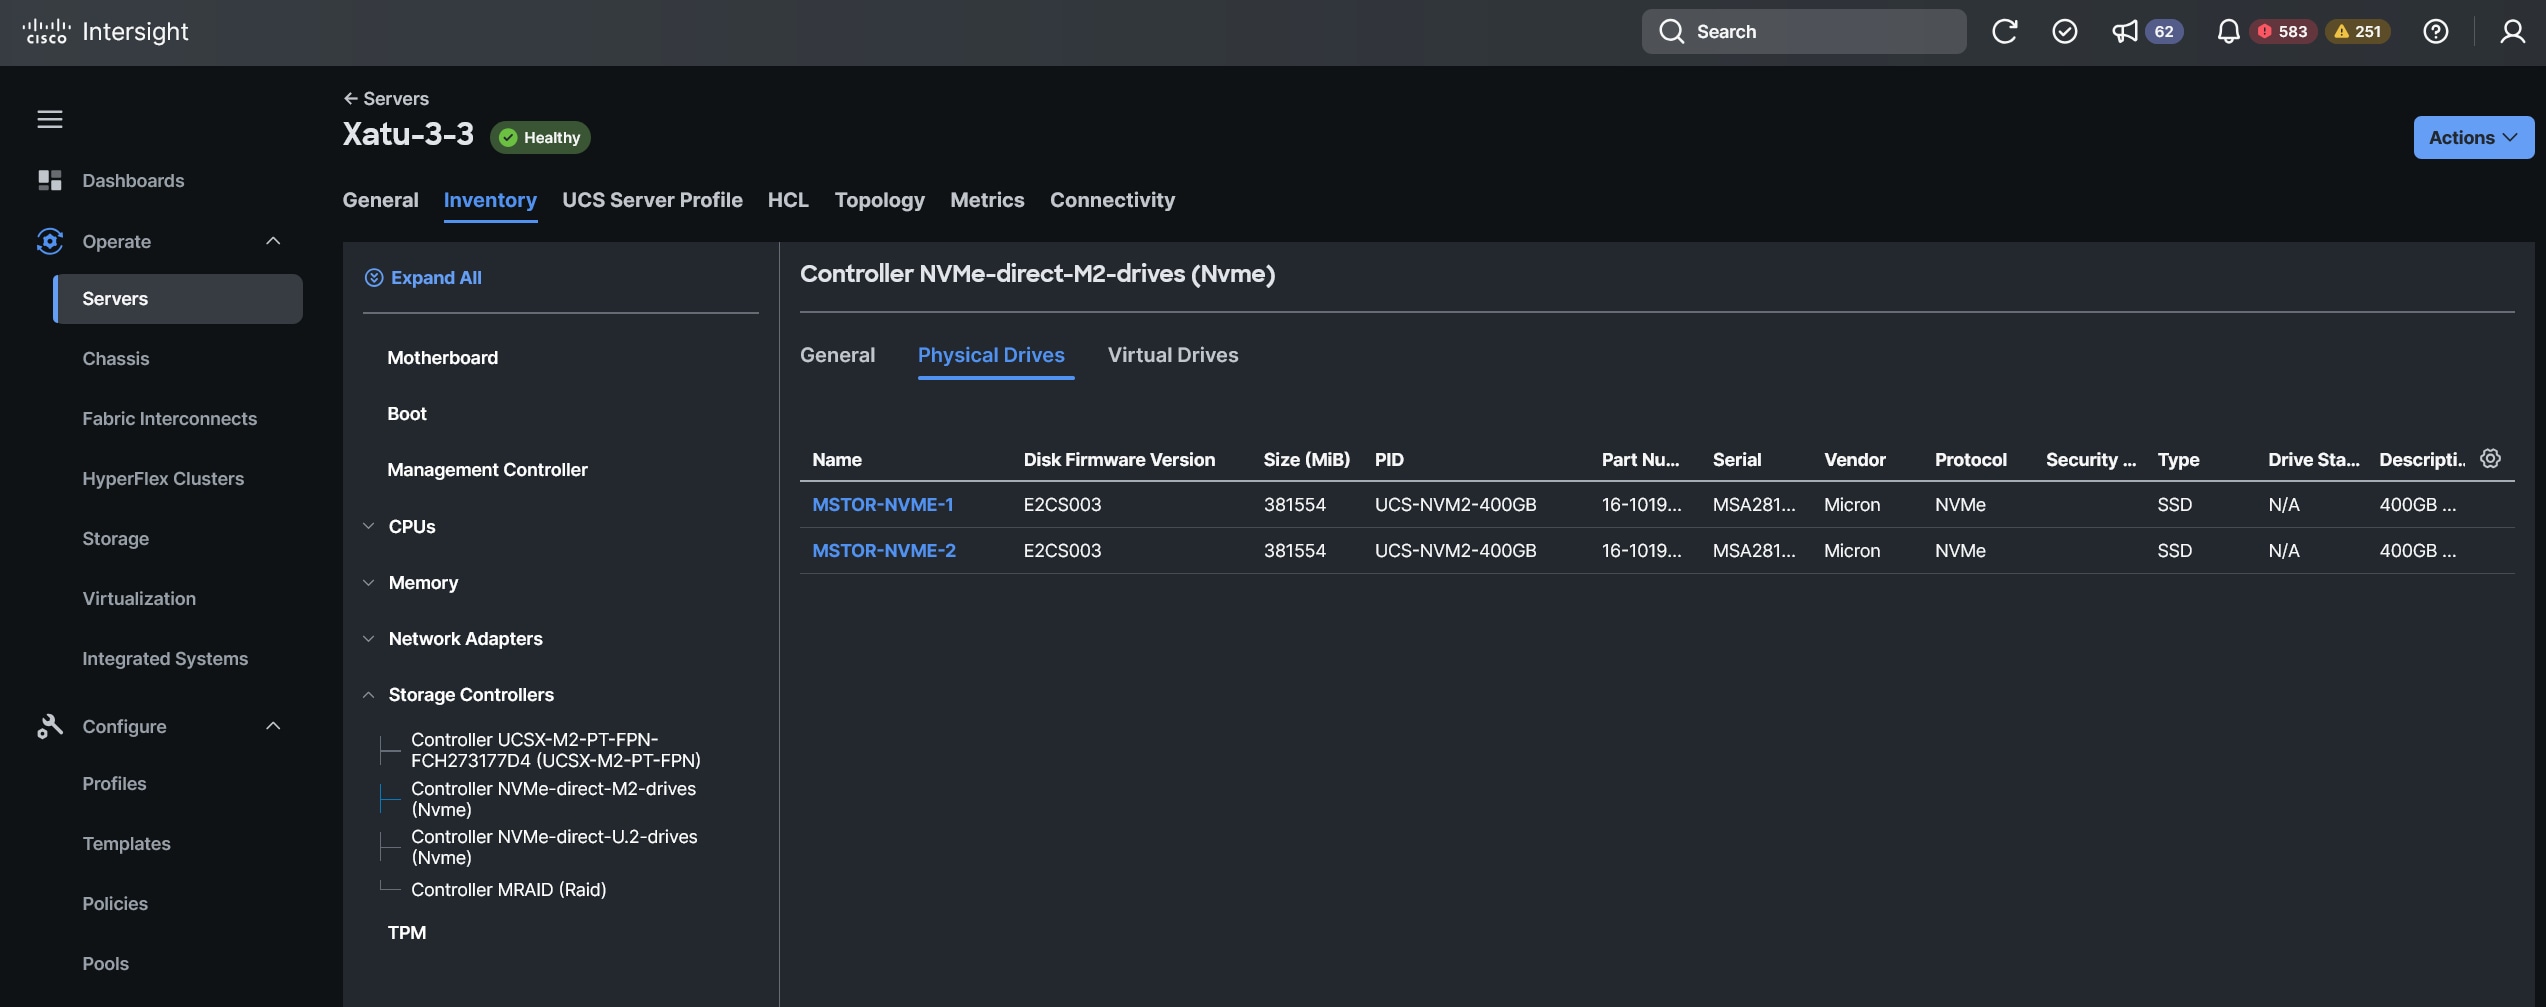The width and height of the screenshot is (2546, 1007).
Task: Expand the Network Adapters node
Action: coord(368,638)
